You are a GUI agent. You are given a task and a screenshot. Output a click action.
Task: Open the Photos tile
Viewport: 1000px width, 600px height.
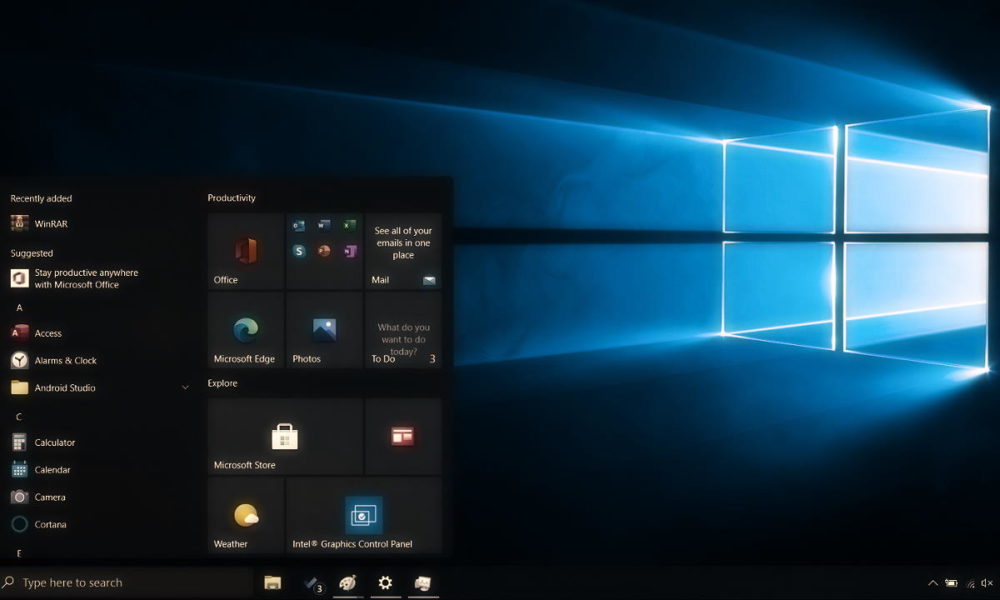coord(324,330)
